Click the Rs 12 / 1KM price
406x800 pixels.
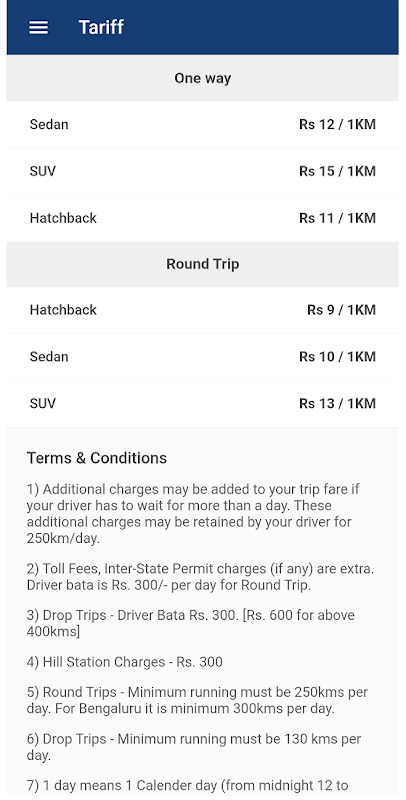coord(337,124)
